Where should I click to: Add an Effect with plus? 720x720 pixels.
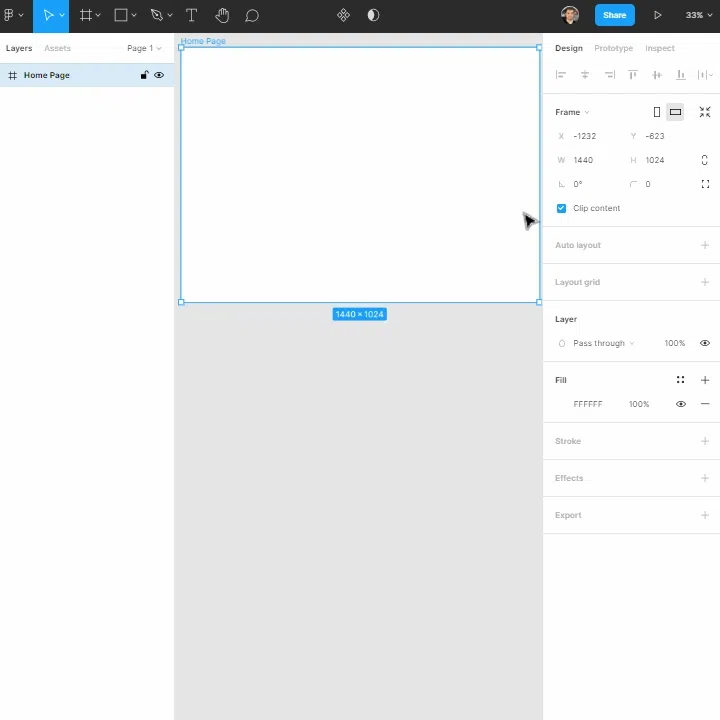(x=705, y=478)
